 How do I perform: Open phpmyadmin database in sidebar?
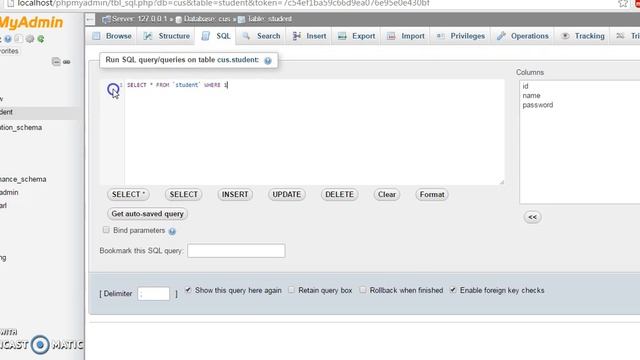pyautogui.click(x=9, y=192)
